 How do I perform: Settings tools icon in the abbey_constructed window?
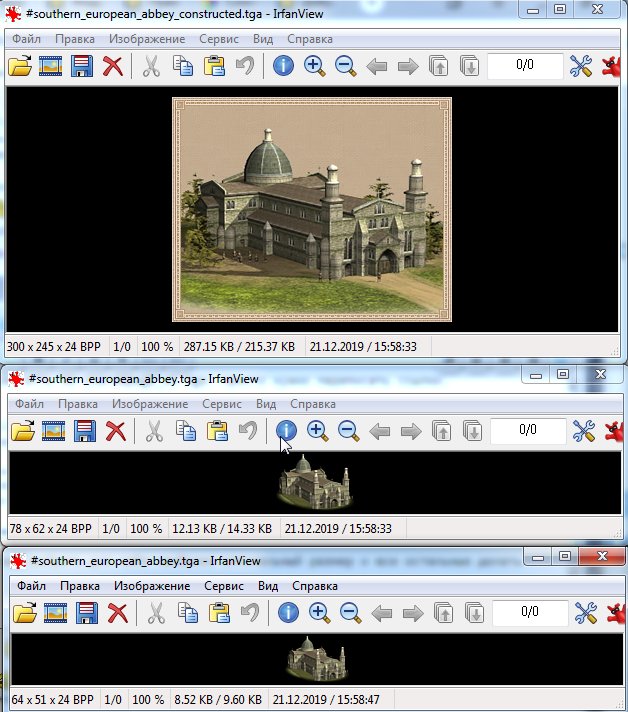pos(581,66)
